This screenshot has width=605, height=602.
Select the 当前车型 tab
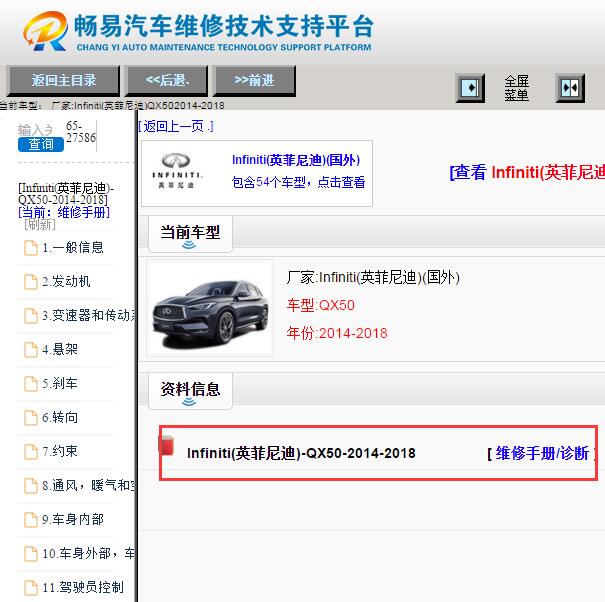[x=190, y=234]
